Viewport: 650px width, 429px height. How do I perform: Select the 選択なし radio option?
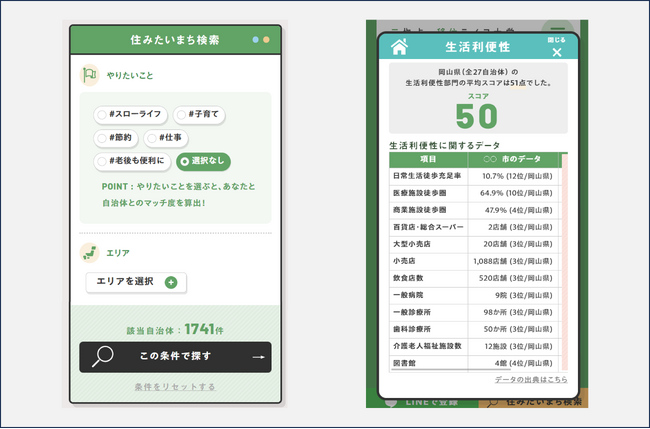tap(204, 161)
